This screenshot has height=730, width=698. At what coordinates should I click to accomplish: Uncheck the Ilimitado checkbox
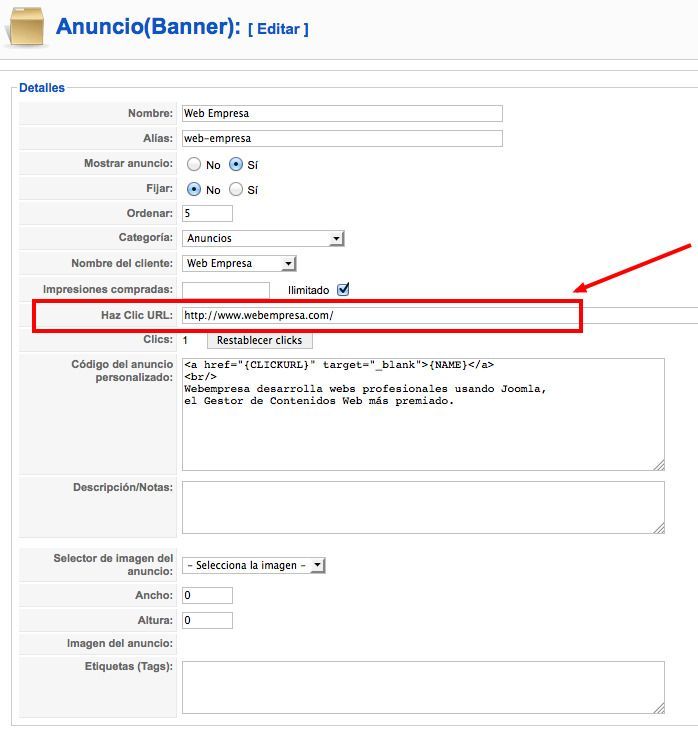coord(343,290)
